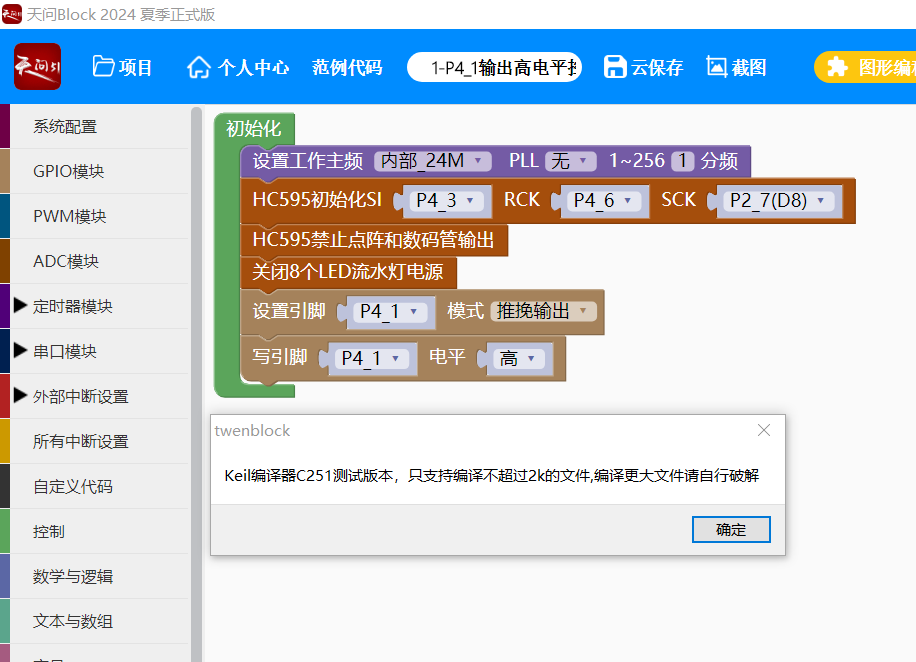The height and width of the screenshot is (662, 916).
Task: Open the 推挽输出 mode dropdown
Action: (543, 311)
